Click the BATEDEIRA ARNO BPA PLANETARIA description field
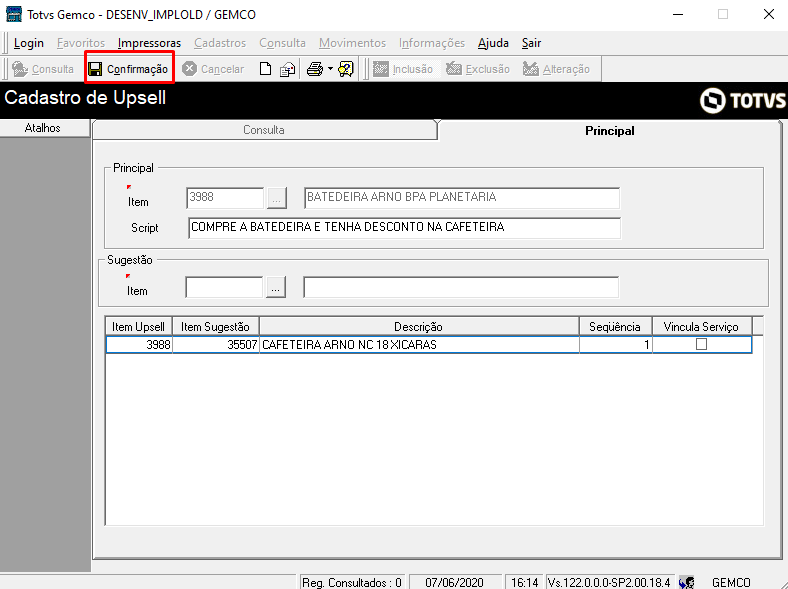This screenshot has height=589, width=788. [462, 198]
